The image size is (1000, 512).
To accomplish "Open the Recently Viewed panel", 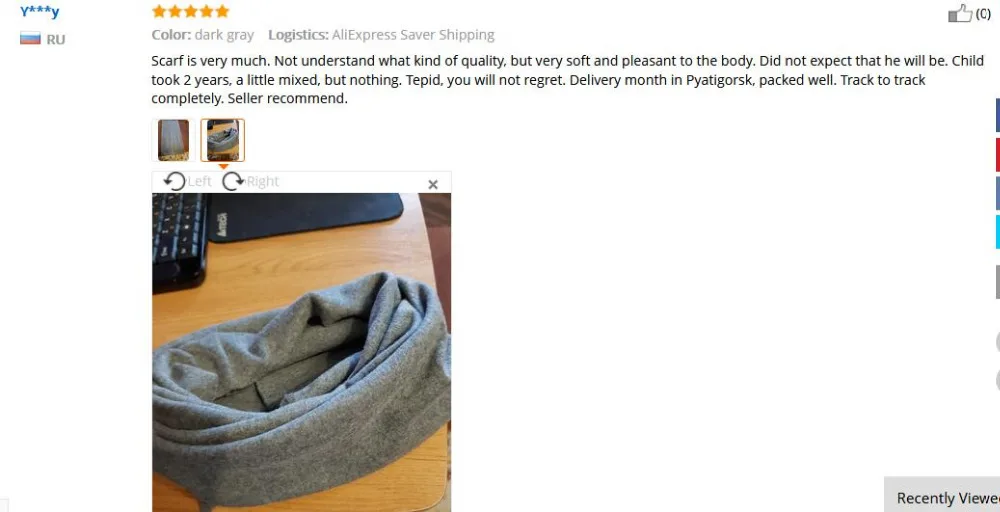I will tap(943, 495).
